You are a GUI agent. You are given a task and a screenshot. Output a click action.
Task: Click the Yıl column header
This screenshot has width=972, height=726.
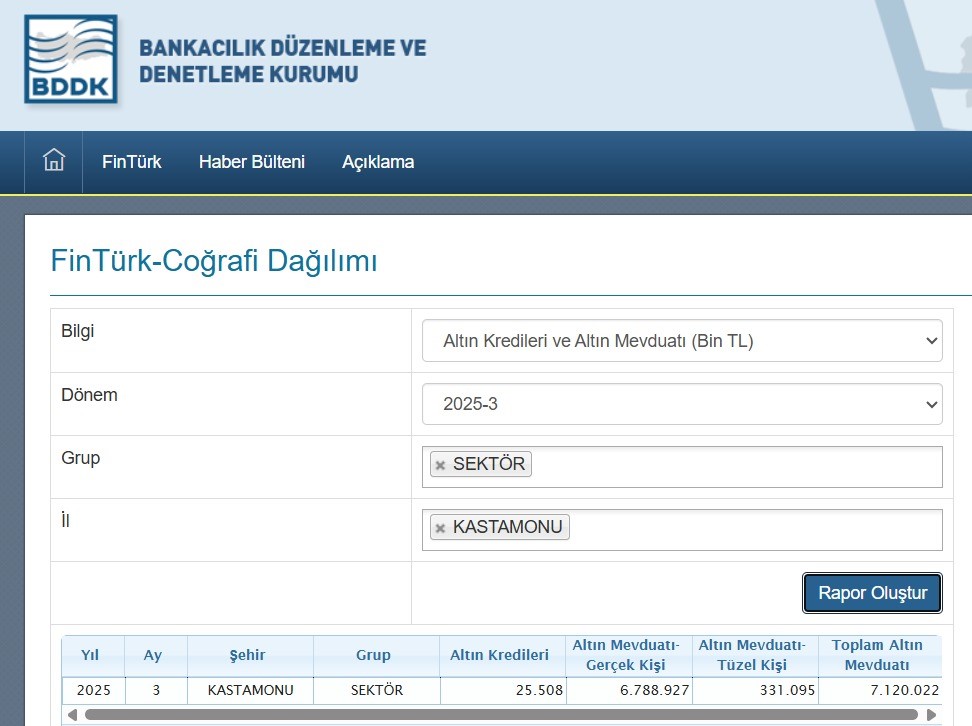93,655
